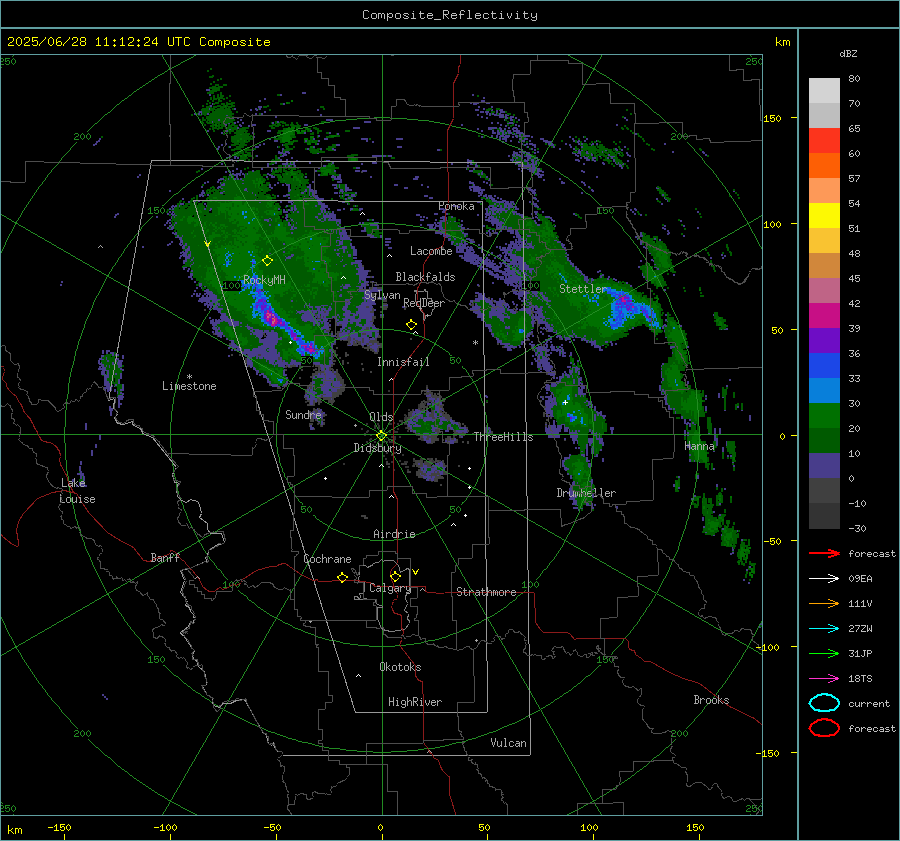Click the dBZ scale heading

coord(848,53)
